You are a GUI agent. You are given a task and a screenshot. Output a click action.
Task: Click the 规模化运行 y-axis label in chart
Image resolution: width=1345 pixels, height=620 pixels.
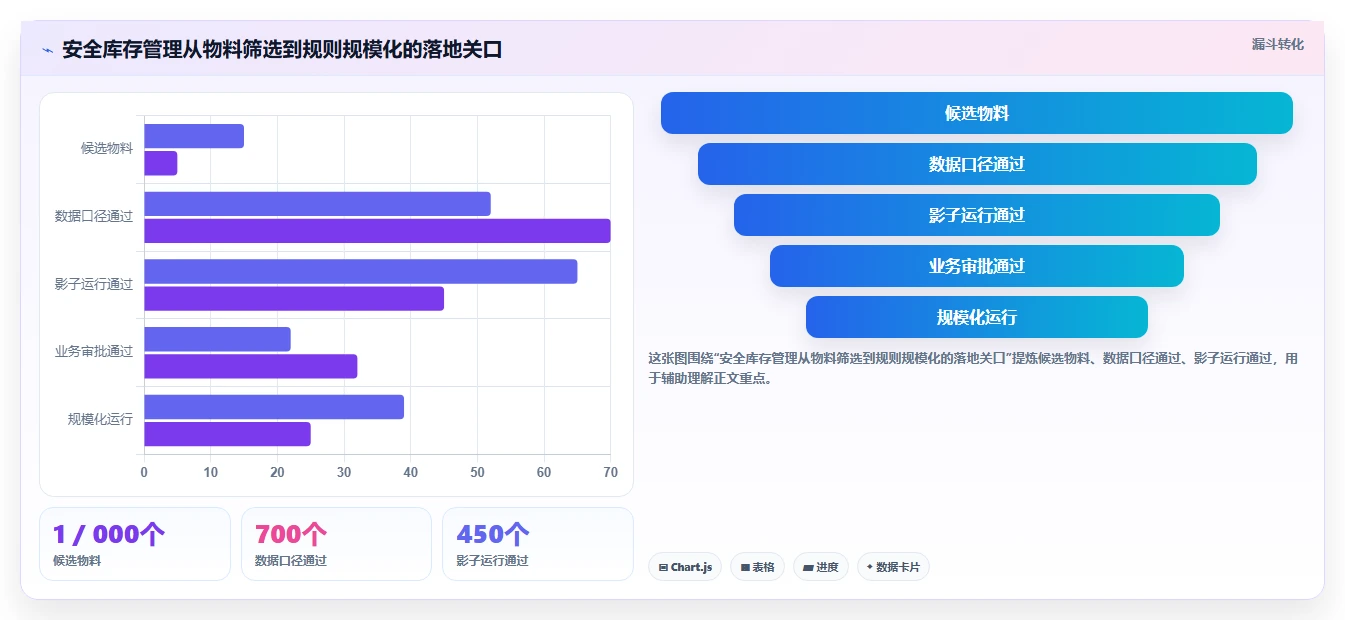point(100,419)
